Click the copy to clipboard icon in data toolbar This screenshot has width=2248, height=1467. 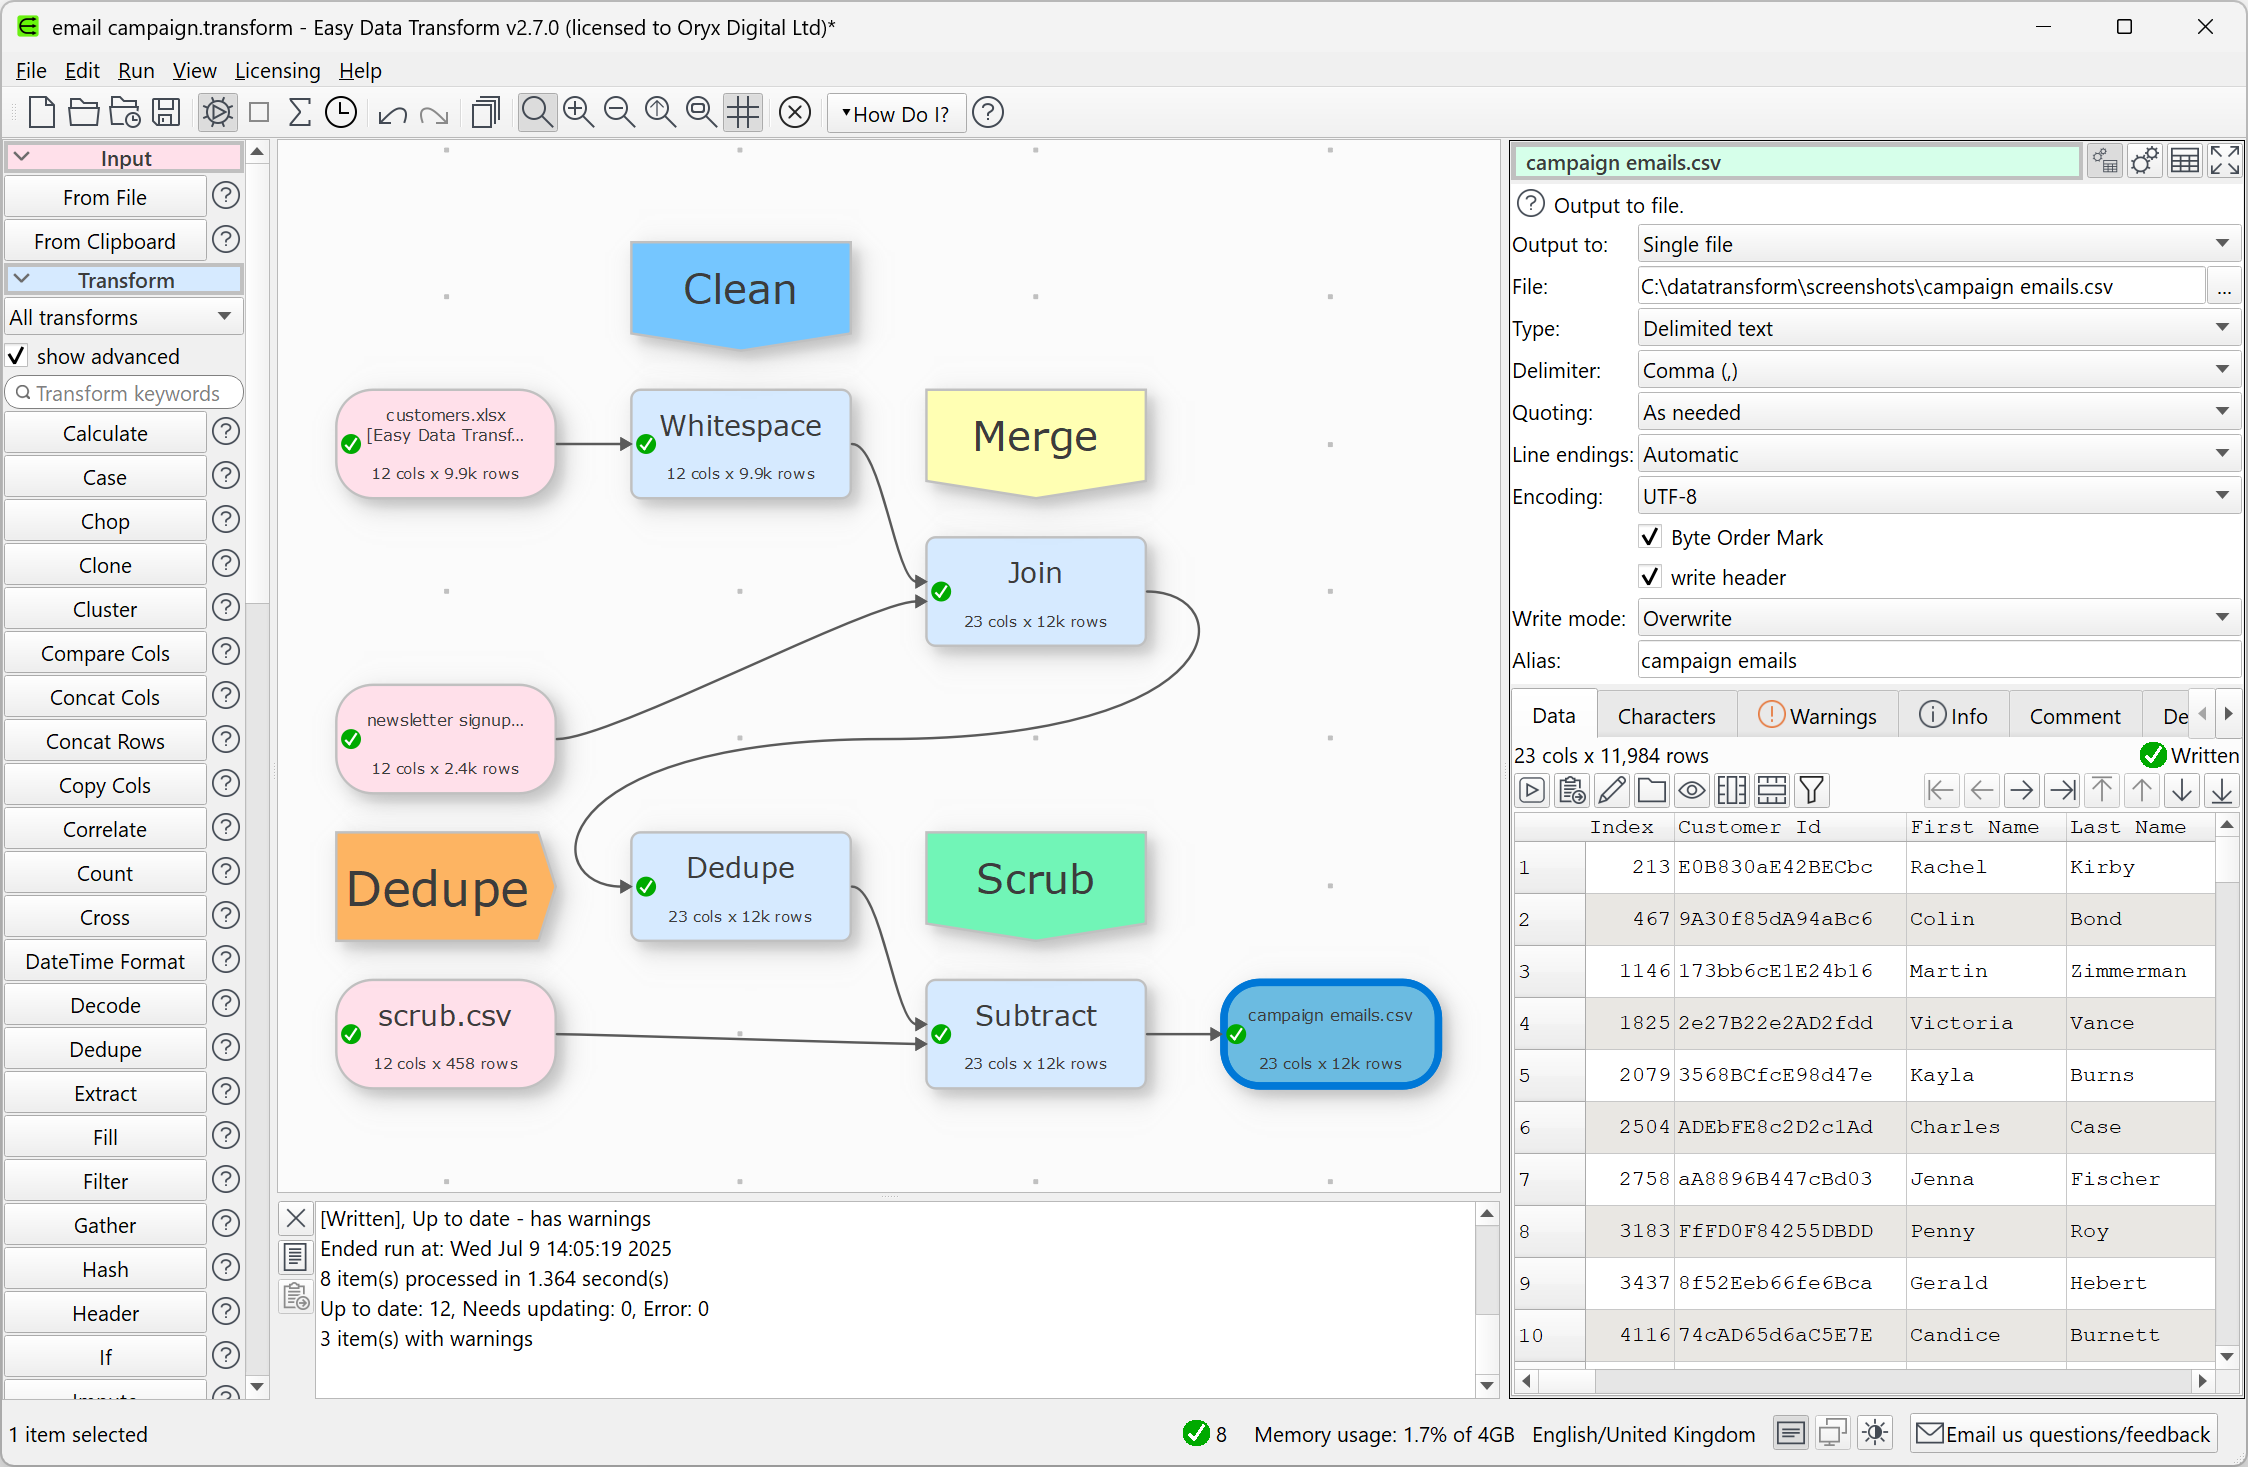click(1572, 790)
